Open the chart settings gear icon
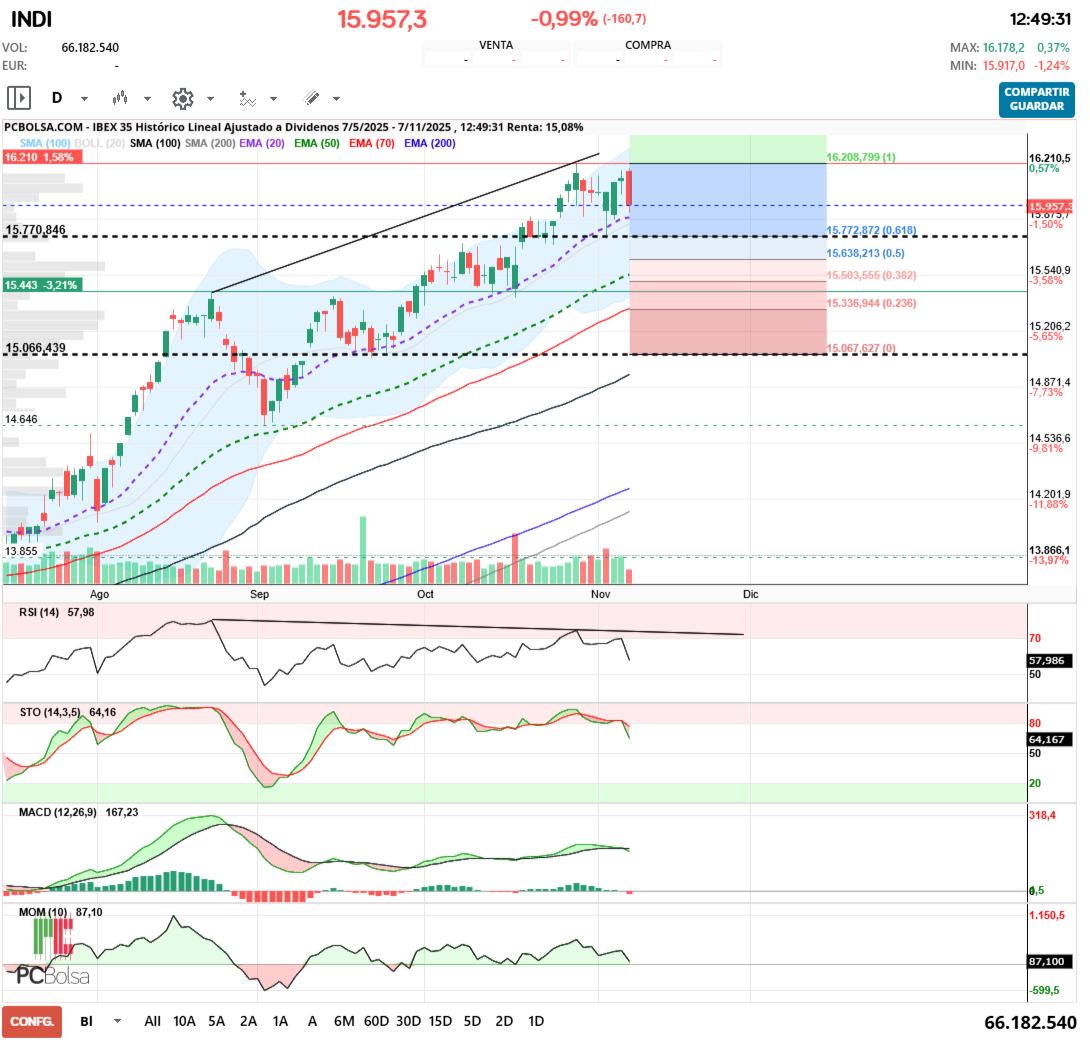The width and height of the screenshot is (1090, 1043). pyautogui.click(x=182, y=98)
